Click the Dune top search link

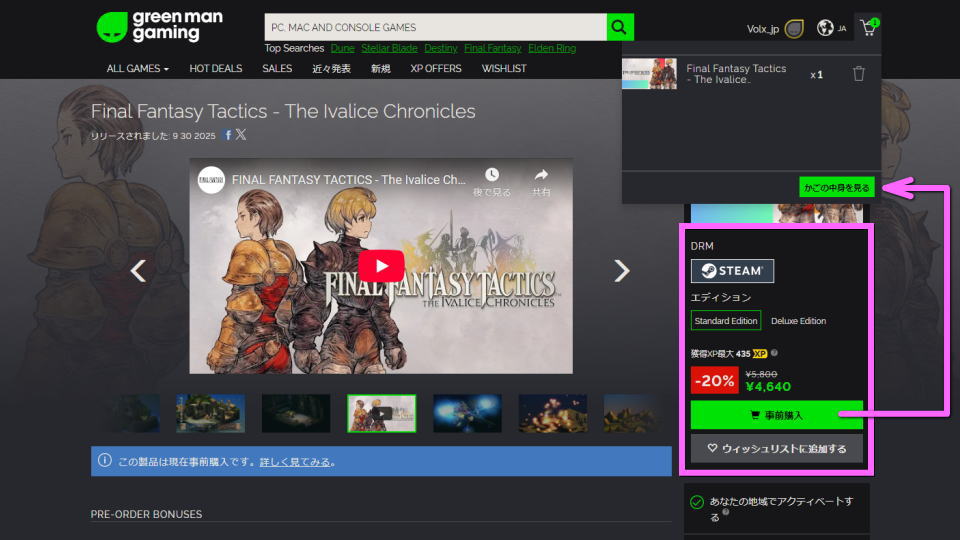(x=343, y=48)
